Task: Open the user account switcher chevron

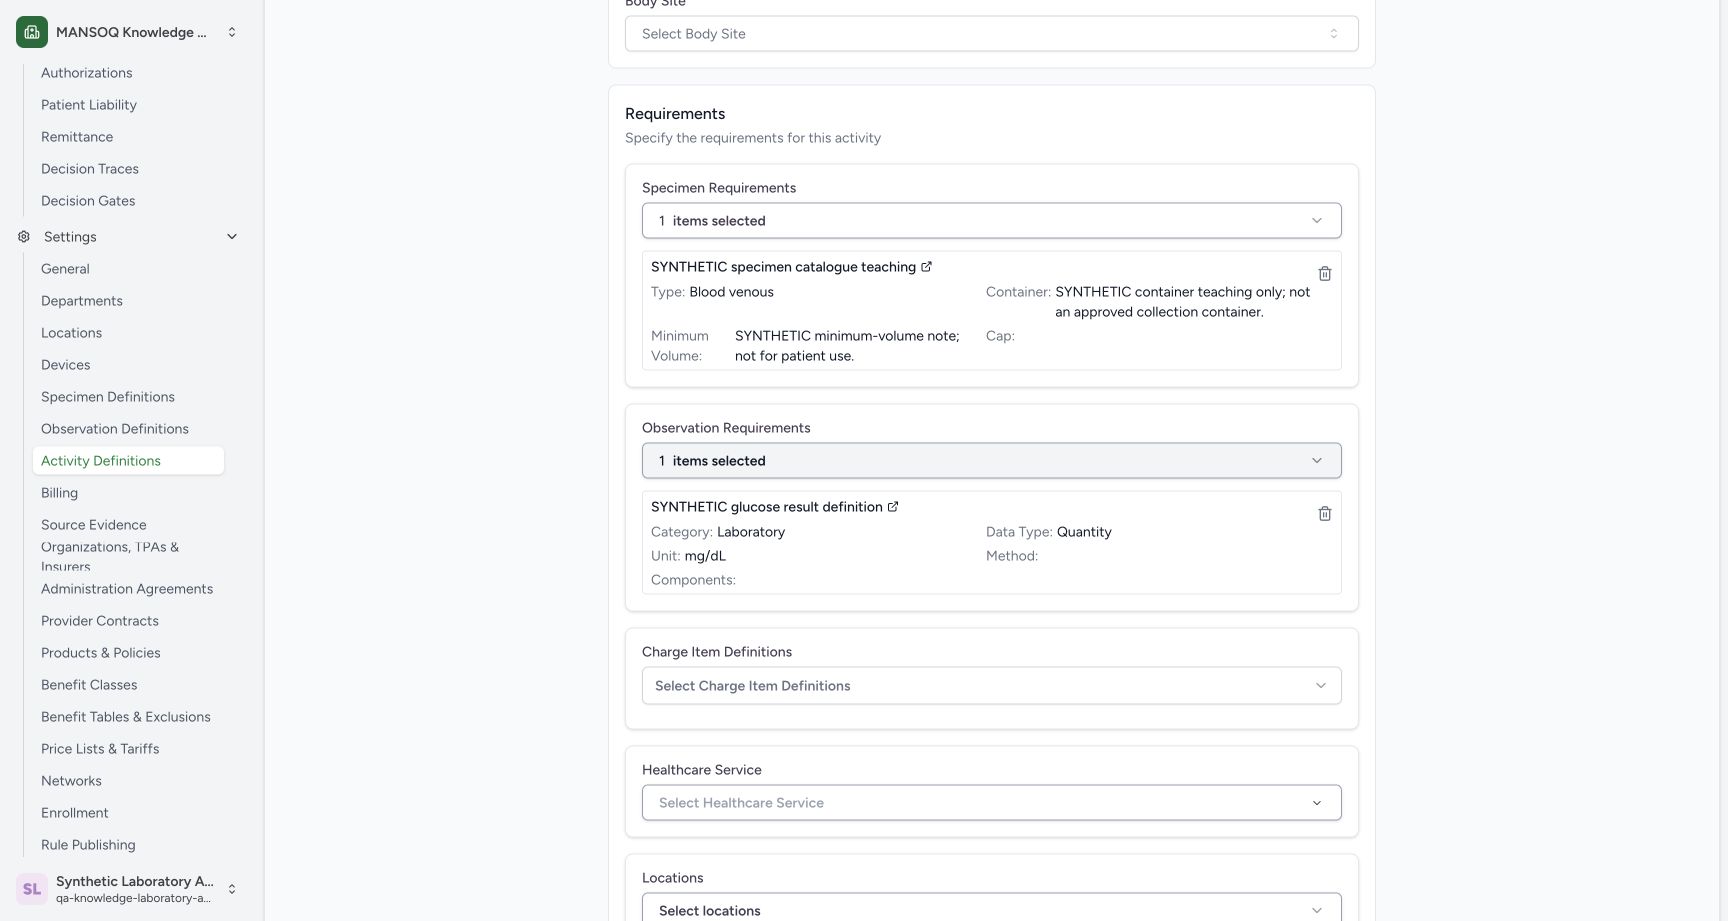Action: 232,889
